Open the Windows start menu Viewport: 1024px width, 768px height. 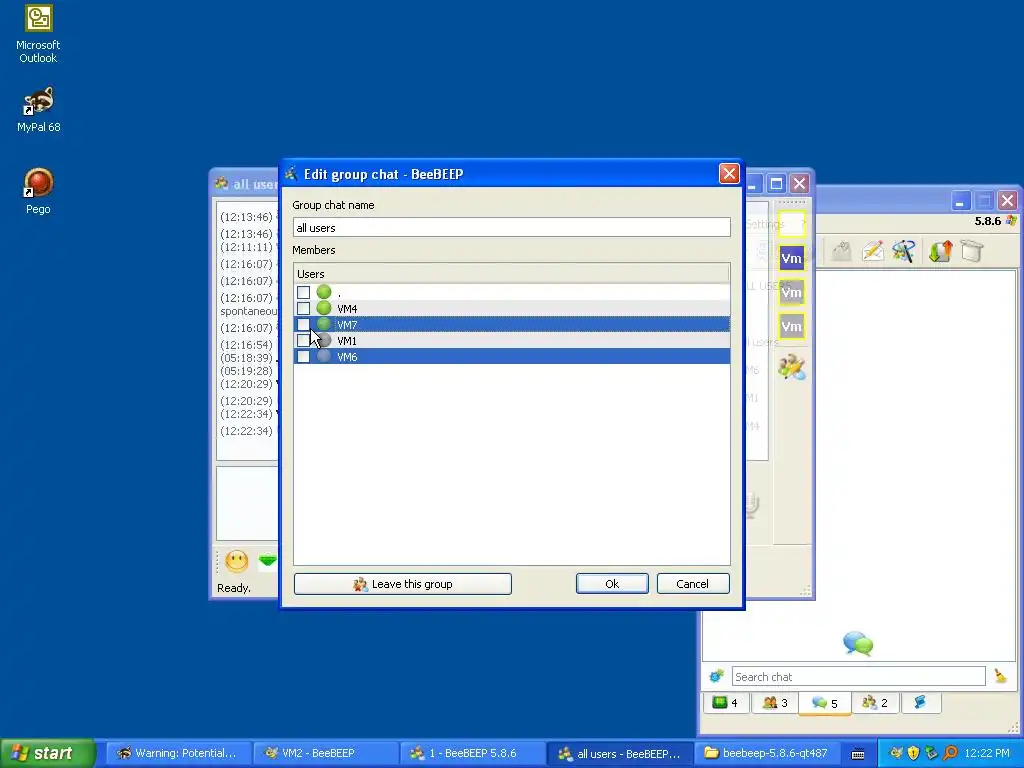coord(47,753)
